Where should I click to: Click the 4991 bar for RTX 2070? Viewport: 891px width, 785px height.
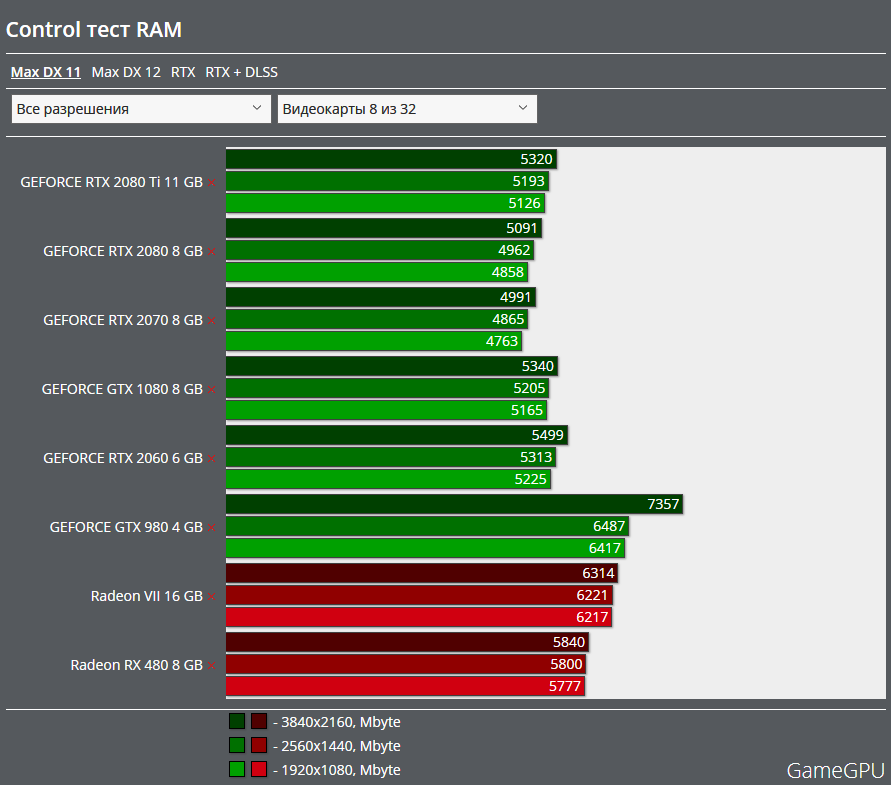click(x=381, y=297)
